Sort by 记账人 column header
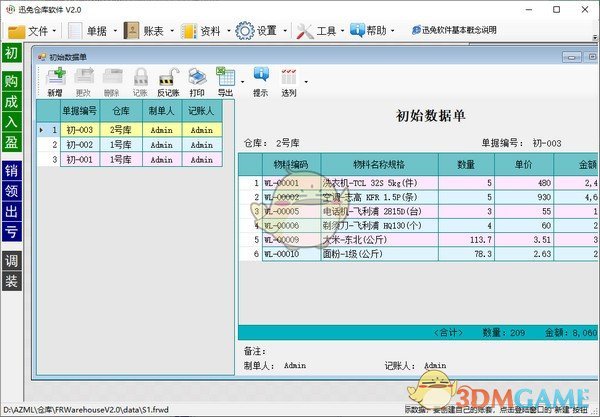The width and height of the screenshot is (600, 417). click(x=202, y=111)
